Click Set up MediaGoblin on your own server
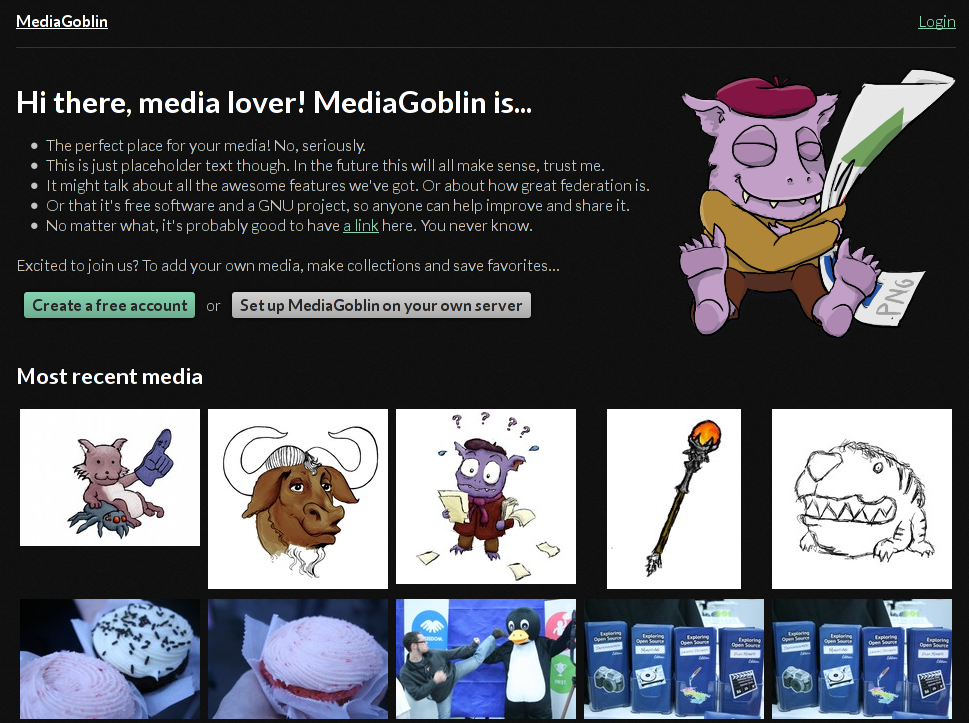969x723 pixels. [x=381, y=305]
